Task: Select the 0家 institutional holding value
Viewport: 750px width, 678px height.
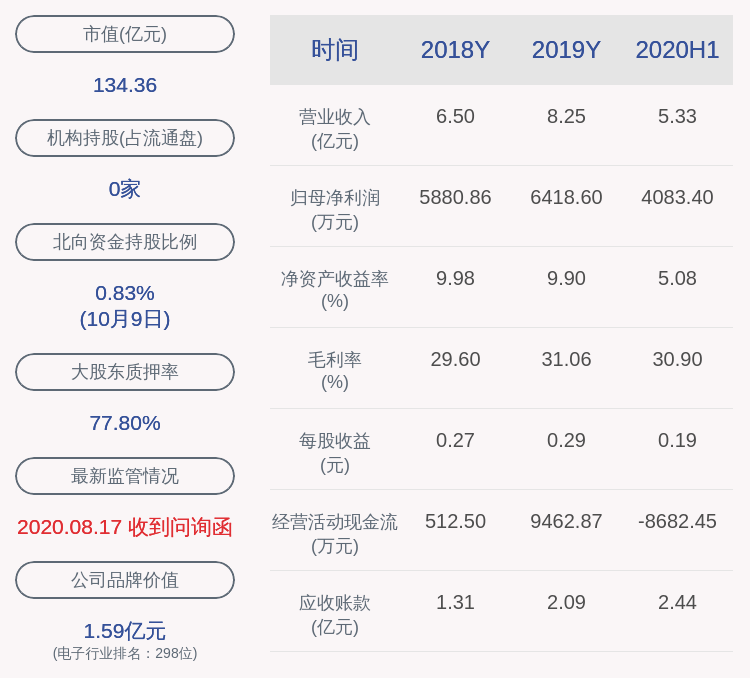Action: pyautogui.click(x=125, y=189)
